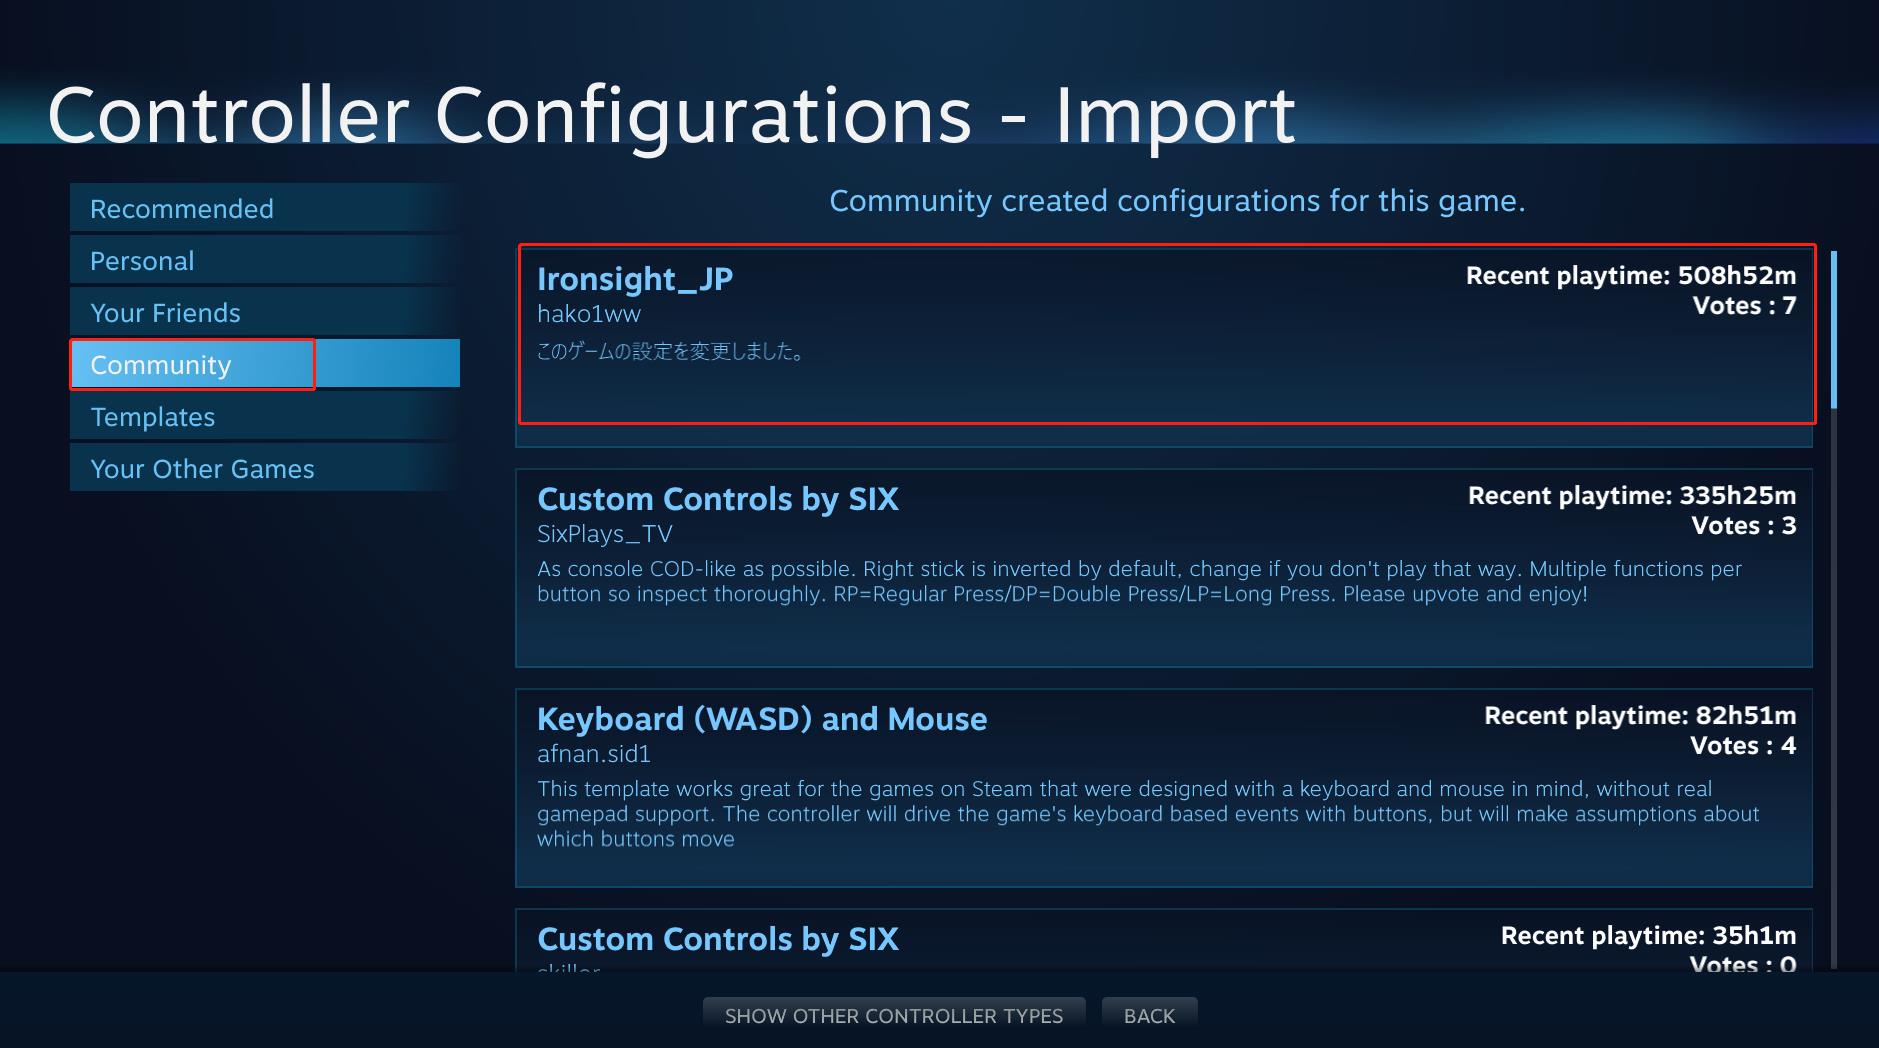
Task: Click the Japanese description under Ironsight_JP
Action: (670, 352)
